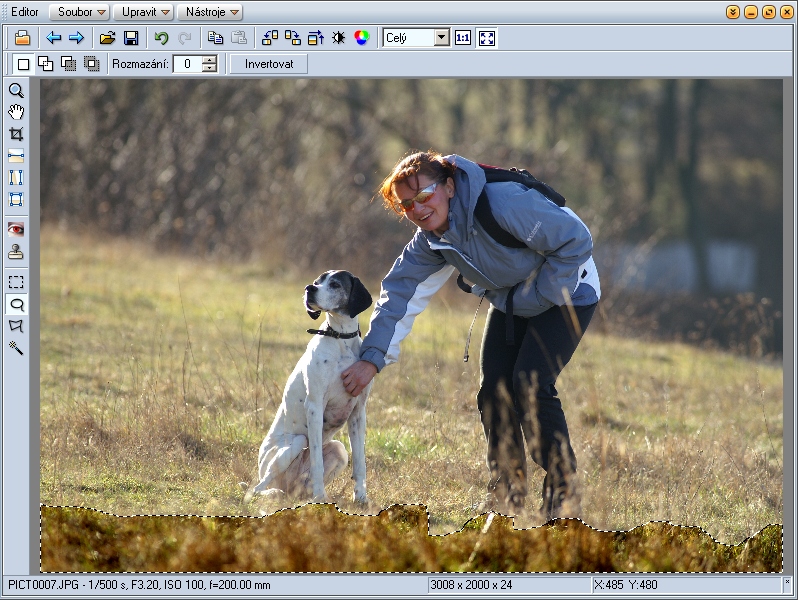Open the color adjustment RGB circle icon

362,38
